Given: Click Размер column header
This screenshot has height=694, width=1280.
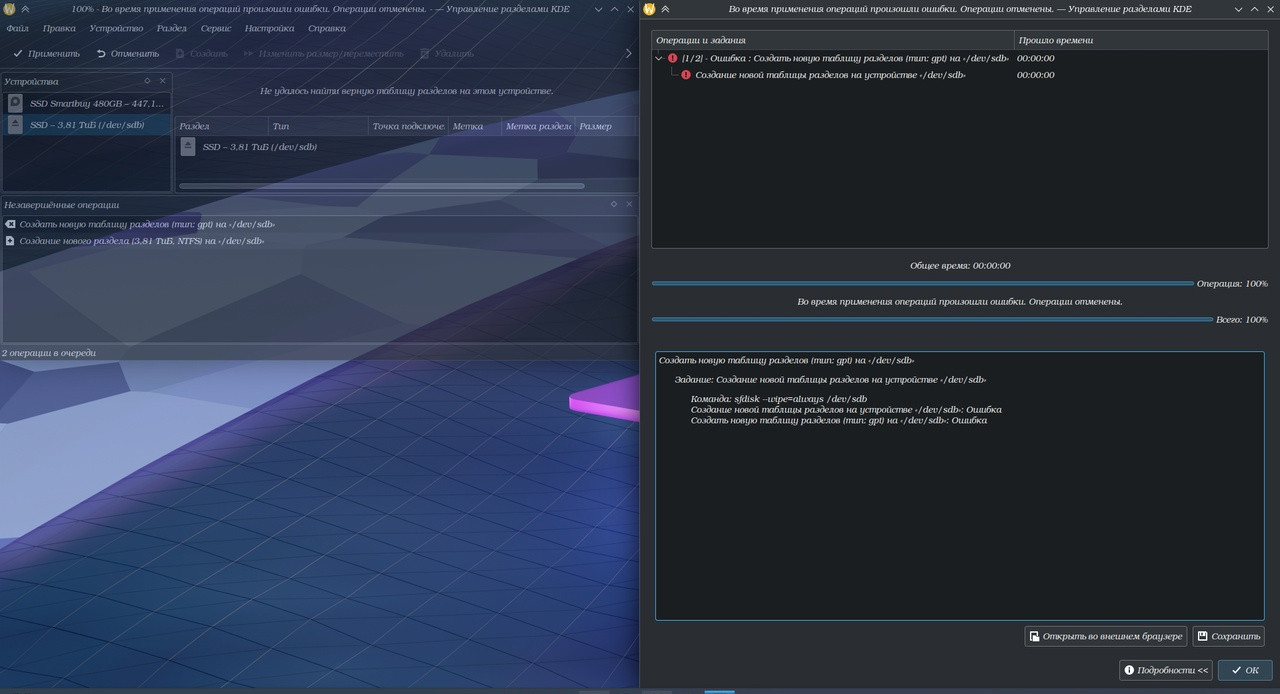Looking at the screenshot, I should (605, 126).
